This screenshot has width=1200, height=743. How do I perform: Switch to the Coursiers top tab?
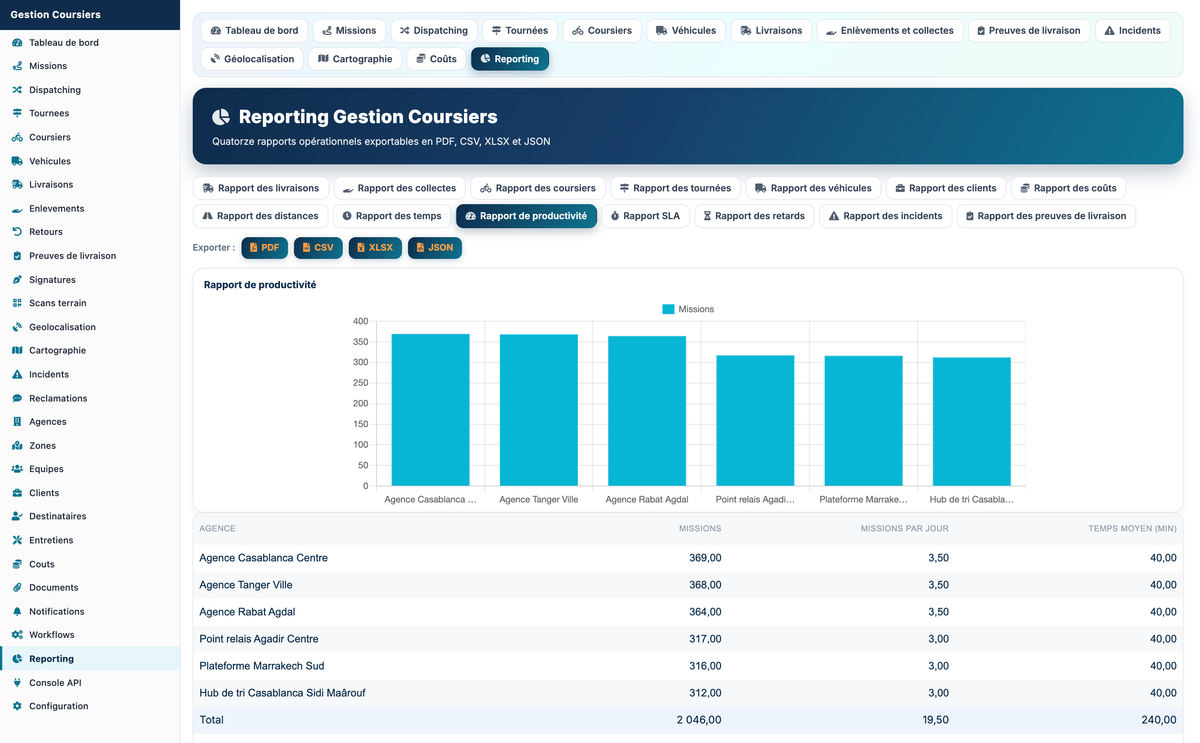coord(602,31)
